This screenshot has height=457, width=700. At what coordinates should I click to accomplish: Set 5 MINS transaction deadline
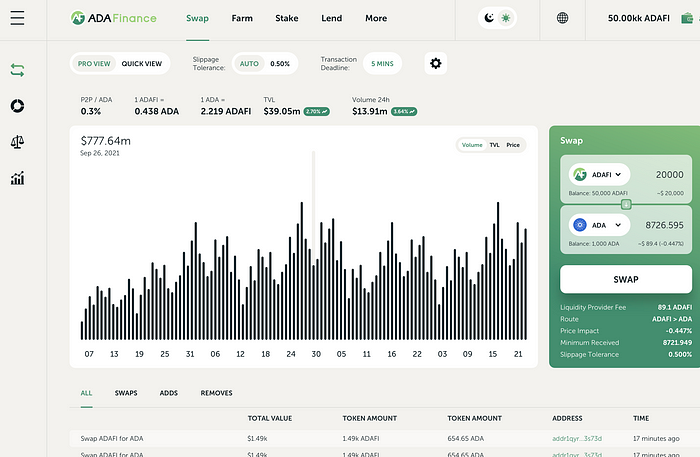pyautogui.click(x=382, y=64)
